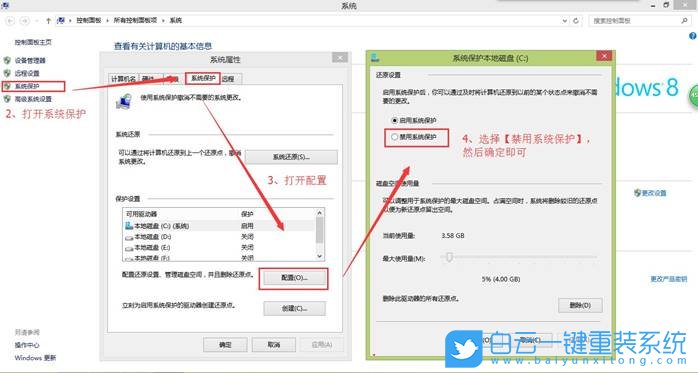Select the 本地磁盘 (D:) drive row

(219, 237)
